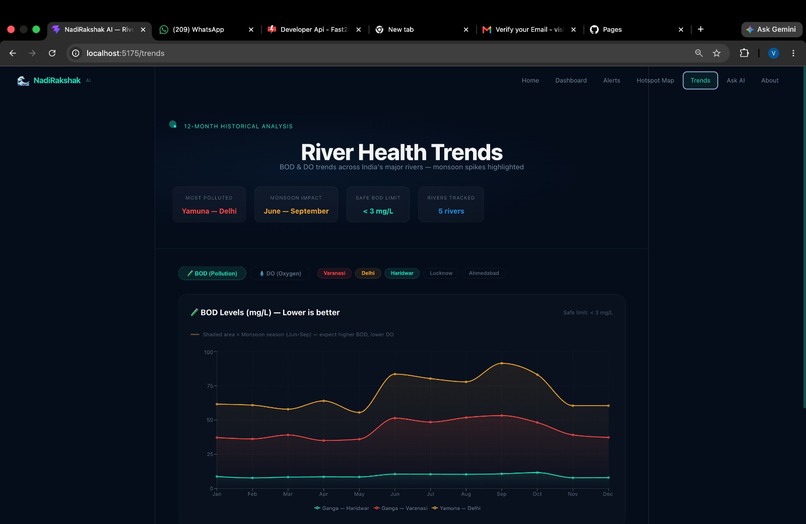806x524 pixels.
Task: Close the WhatsApp tab
Action: [251, 30]
